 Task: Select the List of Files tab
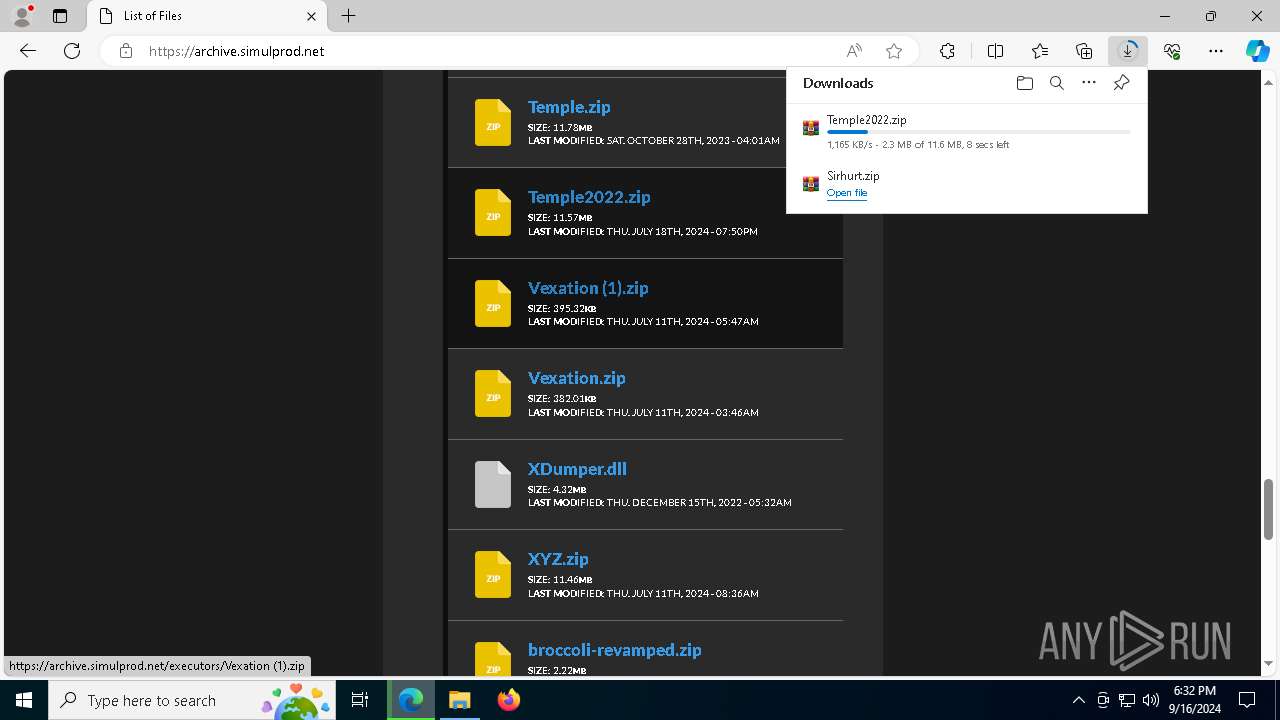[208, 16]
